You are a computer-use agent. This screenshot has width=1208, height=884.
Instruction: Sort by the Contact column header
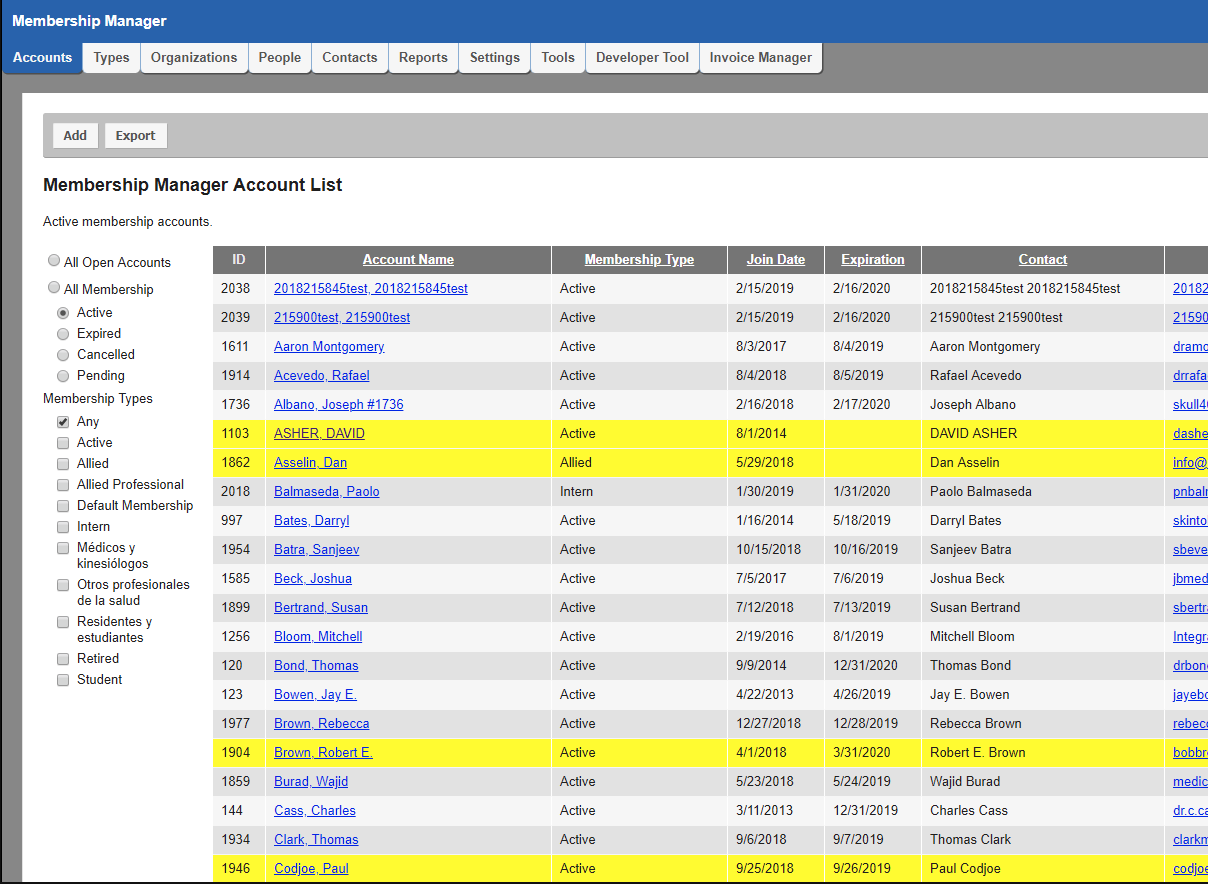click(x=1043, y=260)
